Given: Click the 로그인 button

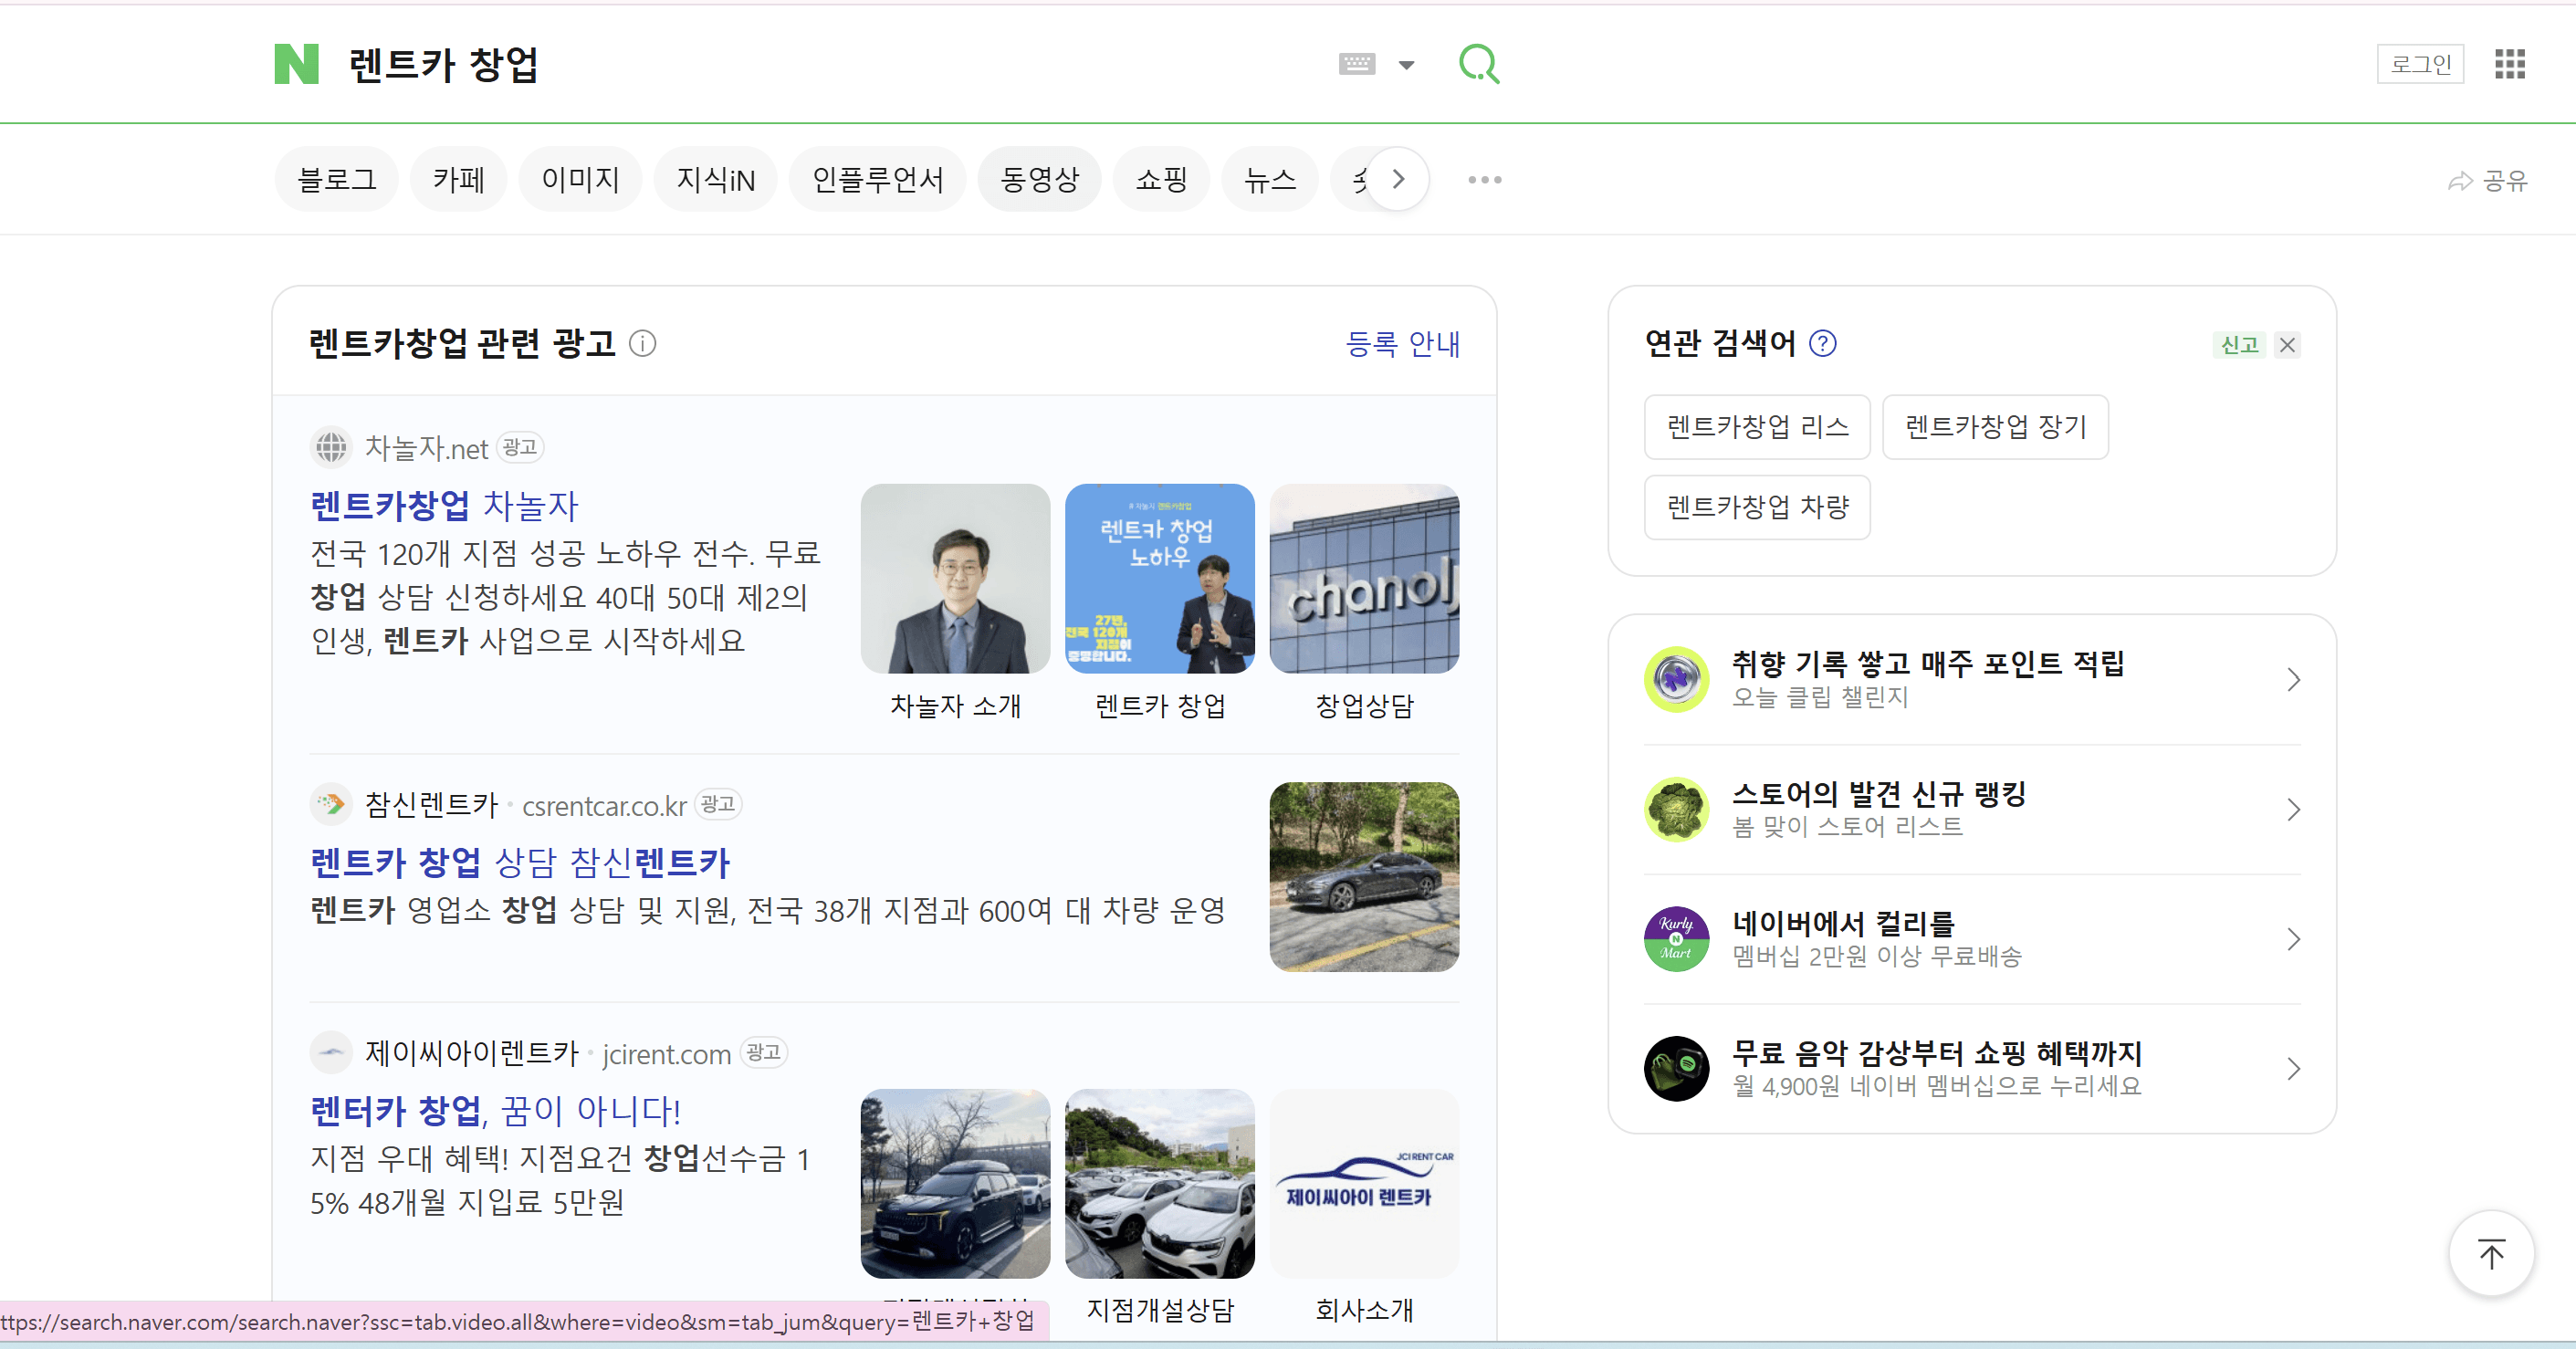Looking at the screenshot, I should click(x=2420, y=64).
